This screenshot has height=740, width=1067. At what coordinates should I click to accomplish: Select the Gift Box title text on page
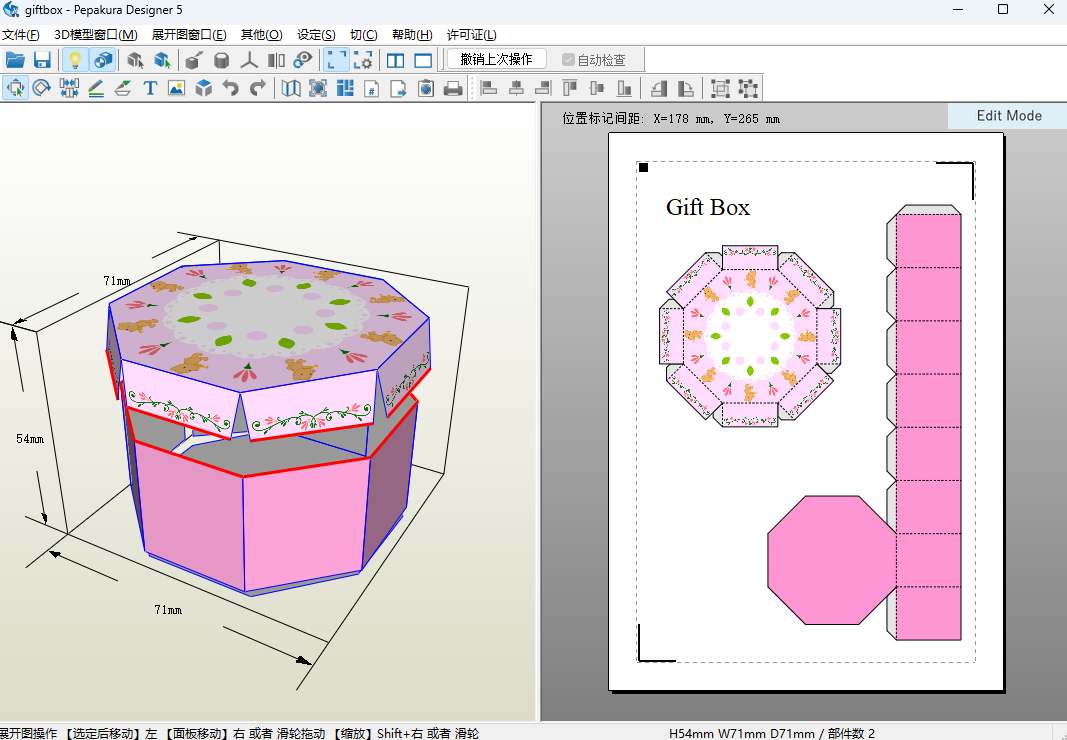[x=708, y=207]
